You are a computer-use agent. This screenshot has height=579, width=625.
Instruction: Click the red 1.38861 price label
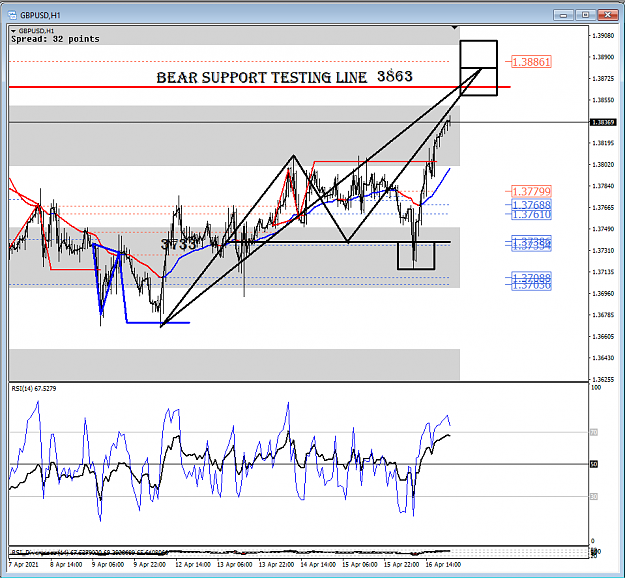coord(531,62)
